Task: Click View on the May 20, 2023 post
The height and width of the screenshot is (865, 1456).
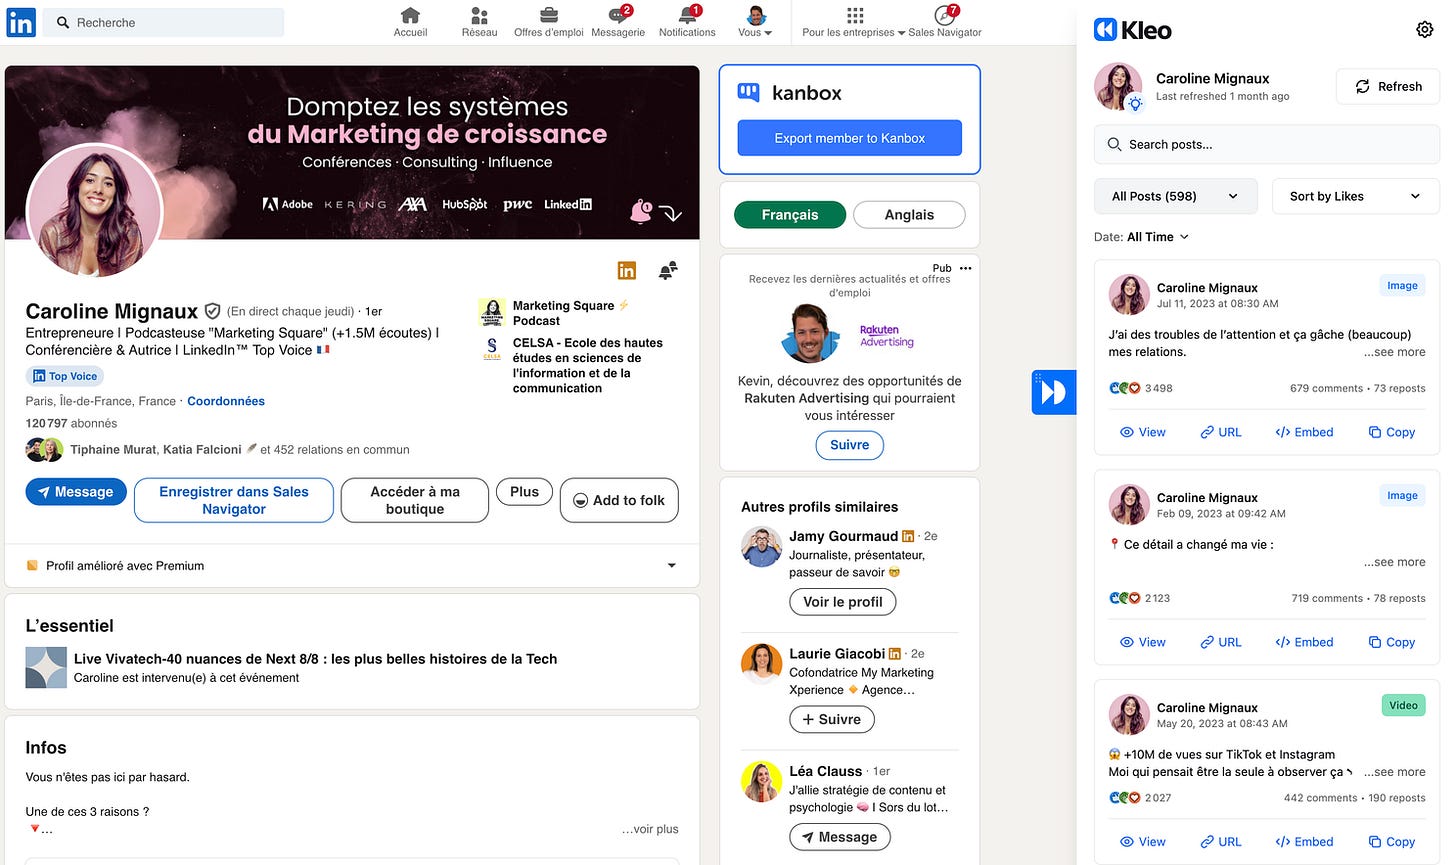Action: tap(1143, 842)
